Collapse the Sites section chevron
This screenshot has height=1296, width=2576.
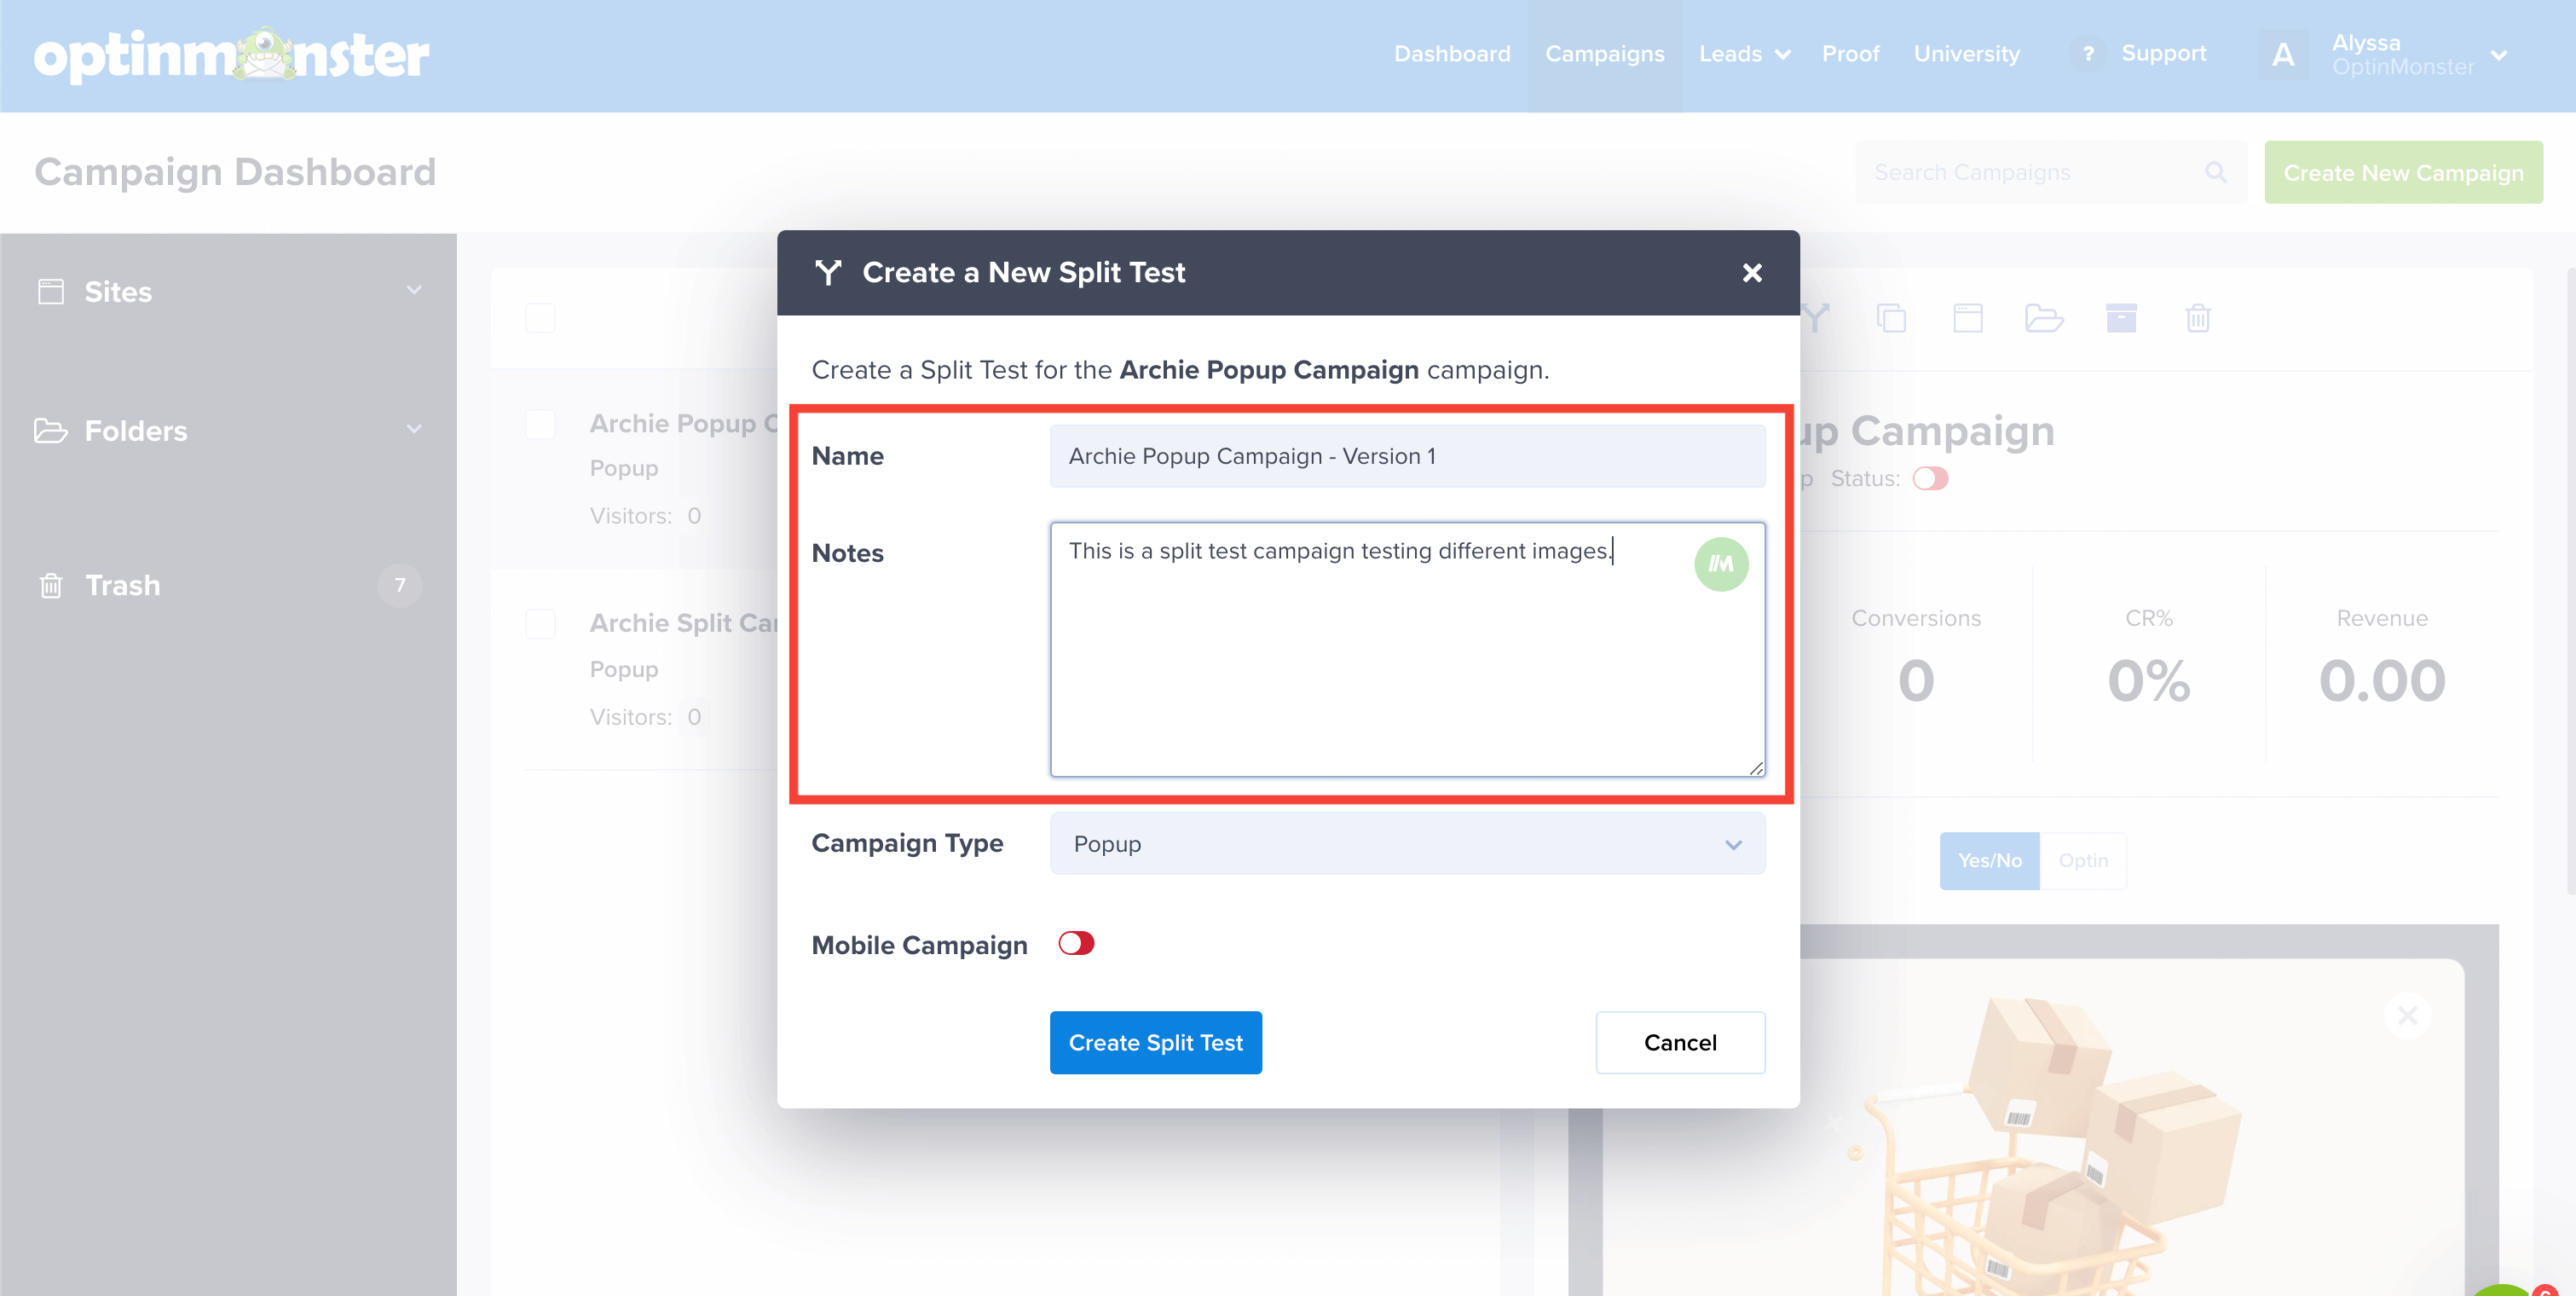coord(414,290)
